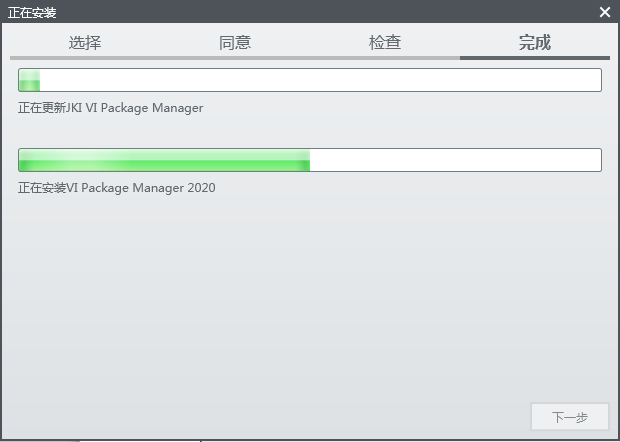Click the 正在安装 window title text
620x442 pixels.
(x=32, y=13)
